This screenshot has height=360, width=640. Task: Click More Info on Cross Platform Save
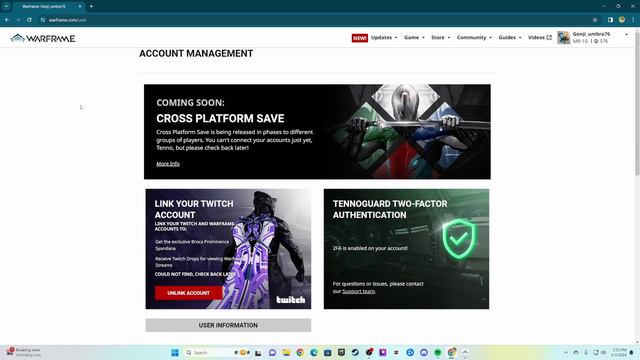coord(168,164)
